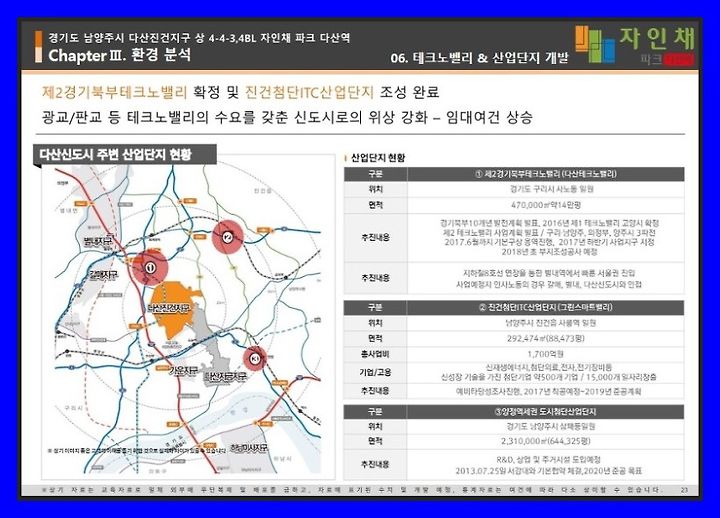The image size is (720, 518).
Task: Click page number "23" in footer
Action: click(684, 490)
